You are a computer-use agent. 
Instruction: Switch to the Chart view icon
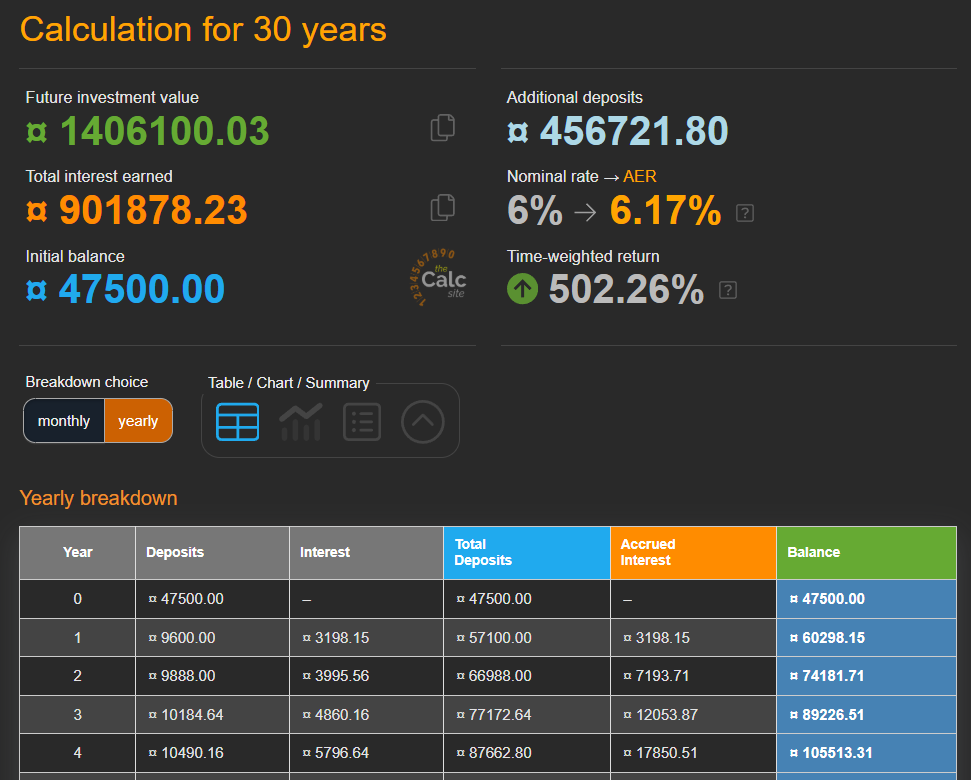click(x=299, y=421)
